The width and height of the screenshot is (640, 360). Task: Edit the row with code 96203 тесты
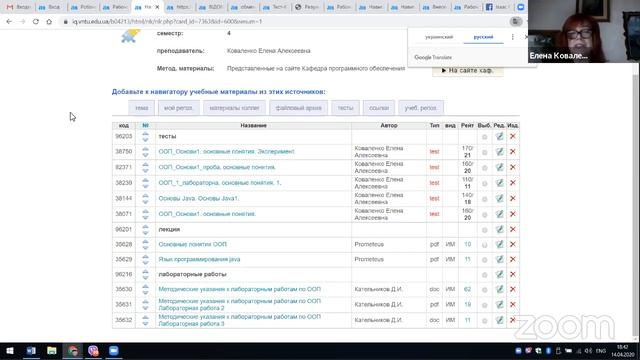point(500,137)
